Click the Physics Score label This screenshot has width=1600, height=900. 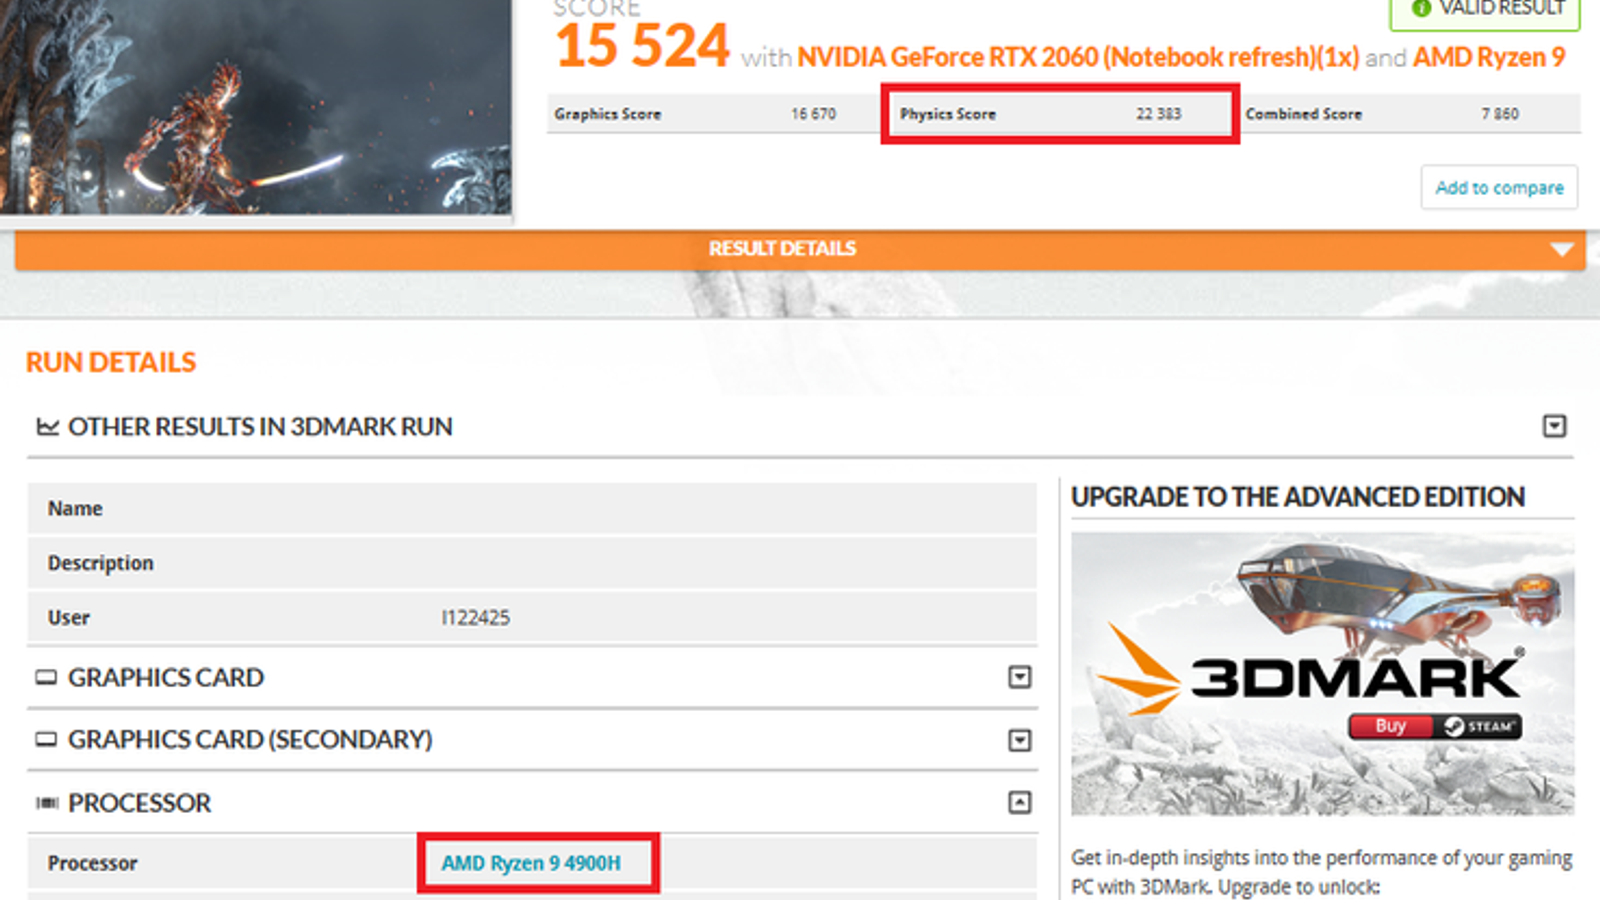tap(948, 114)
